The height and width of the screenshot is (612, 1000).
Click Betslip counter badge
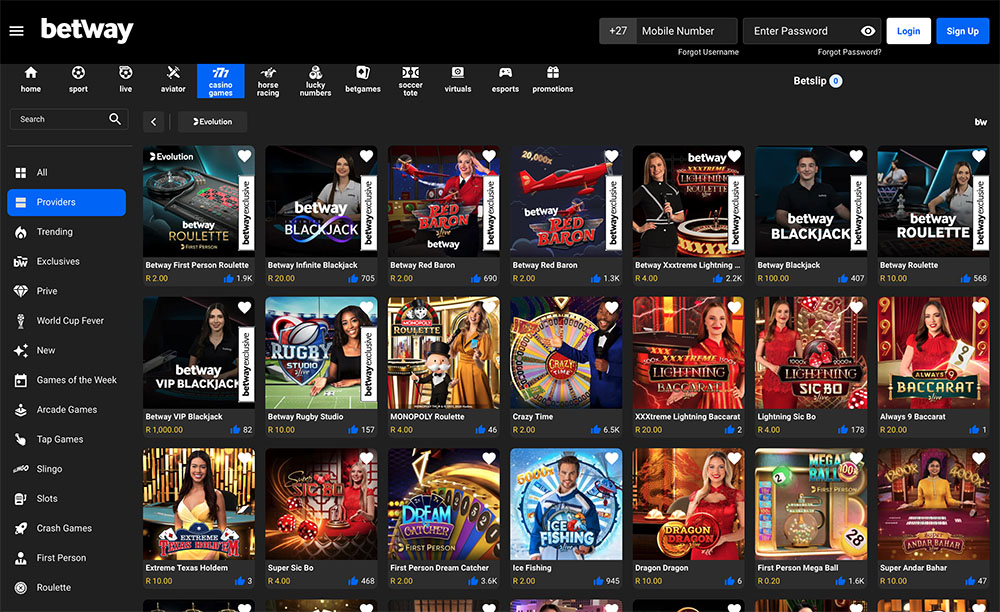pos(835,81)
